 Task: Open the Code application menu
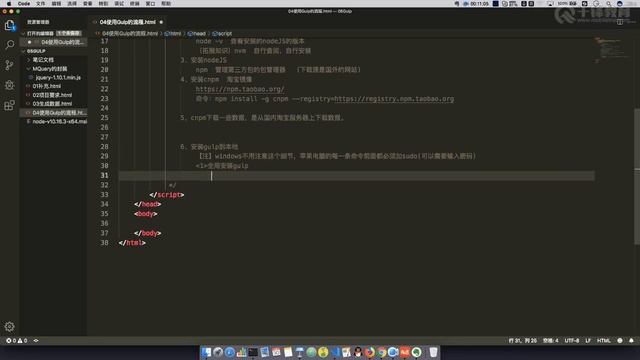24,4
